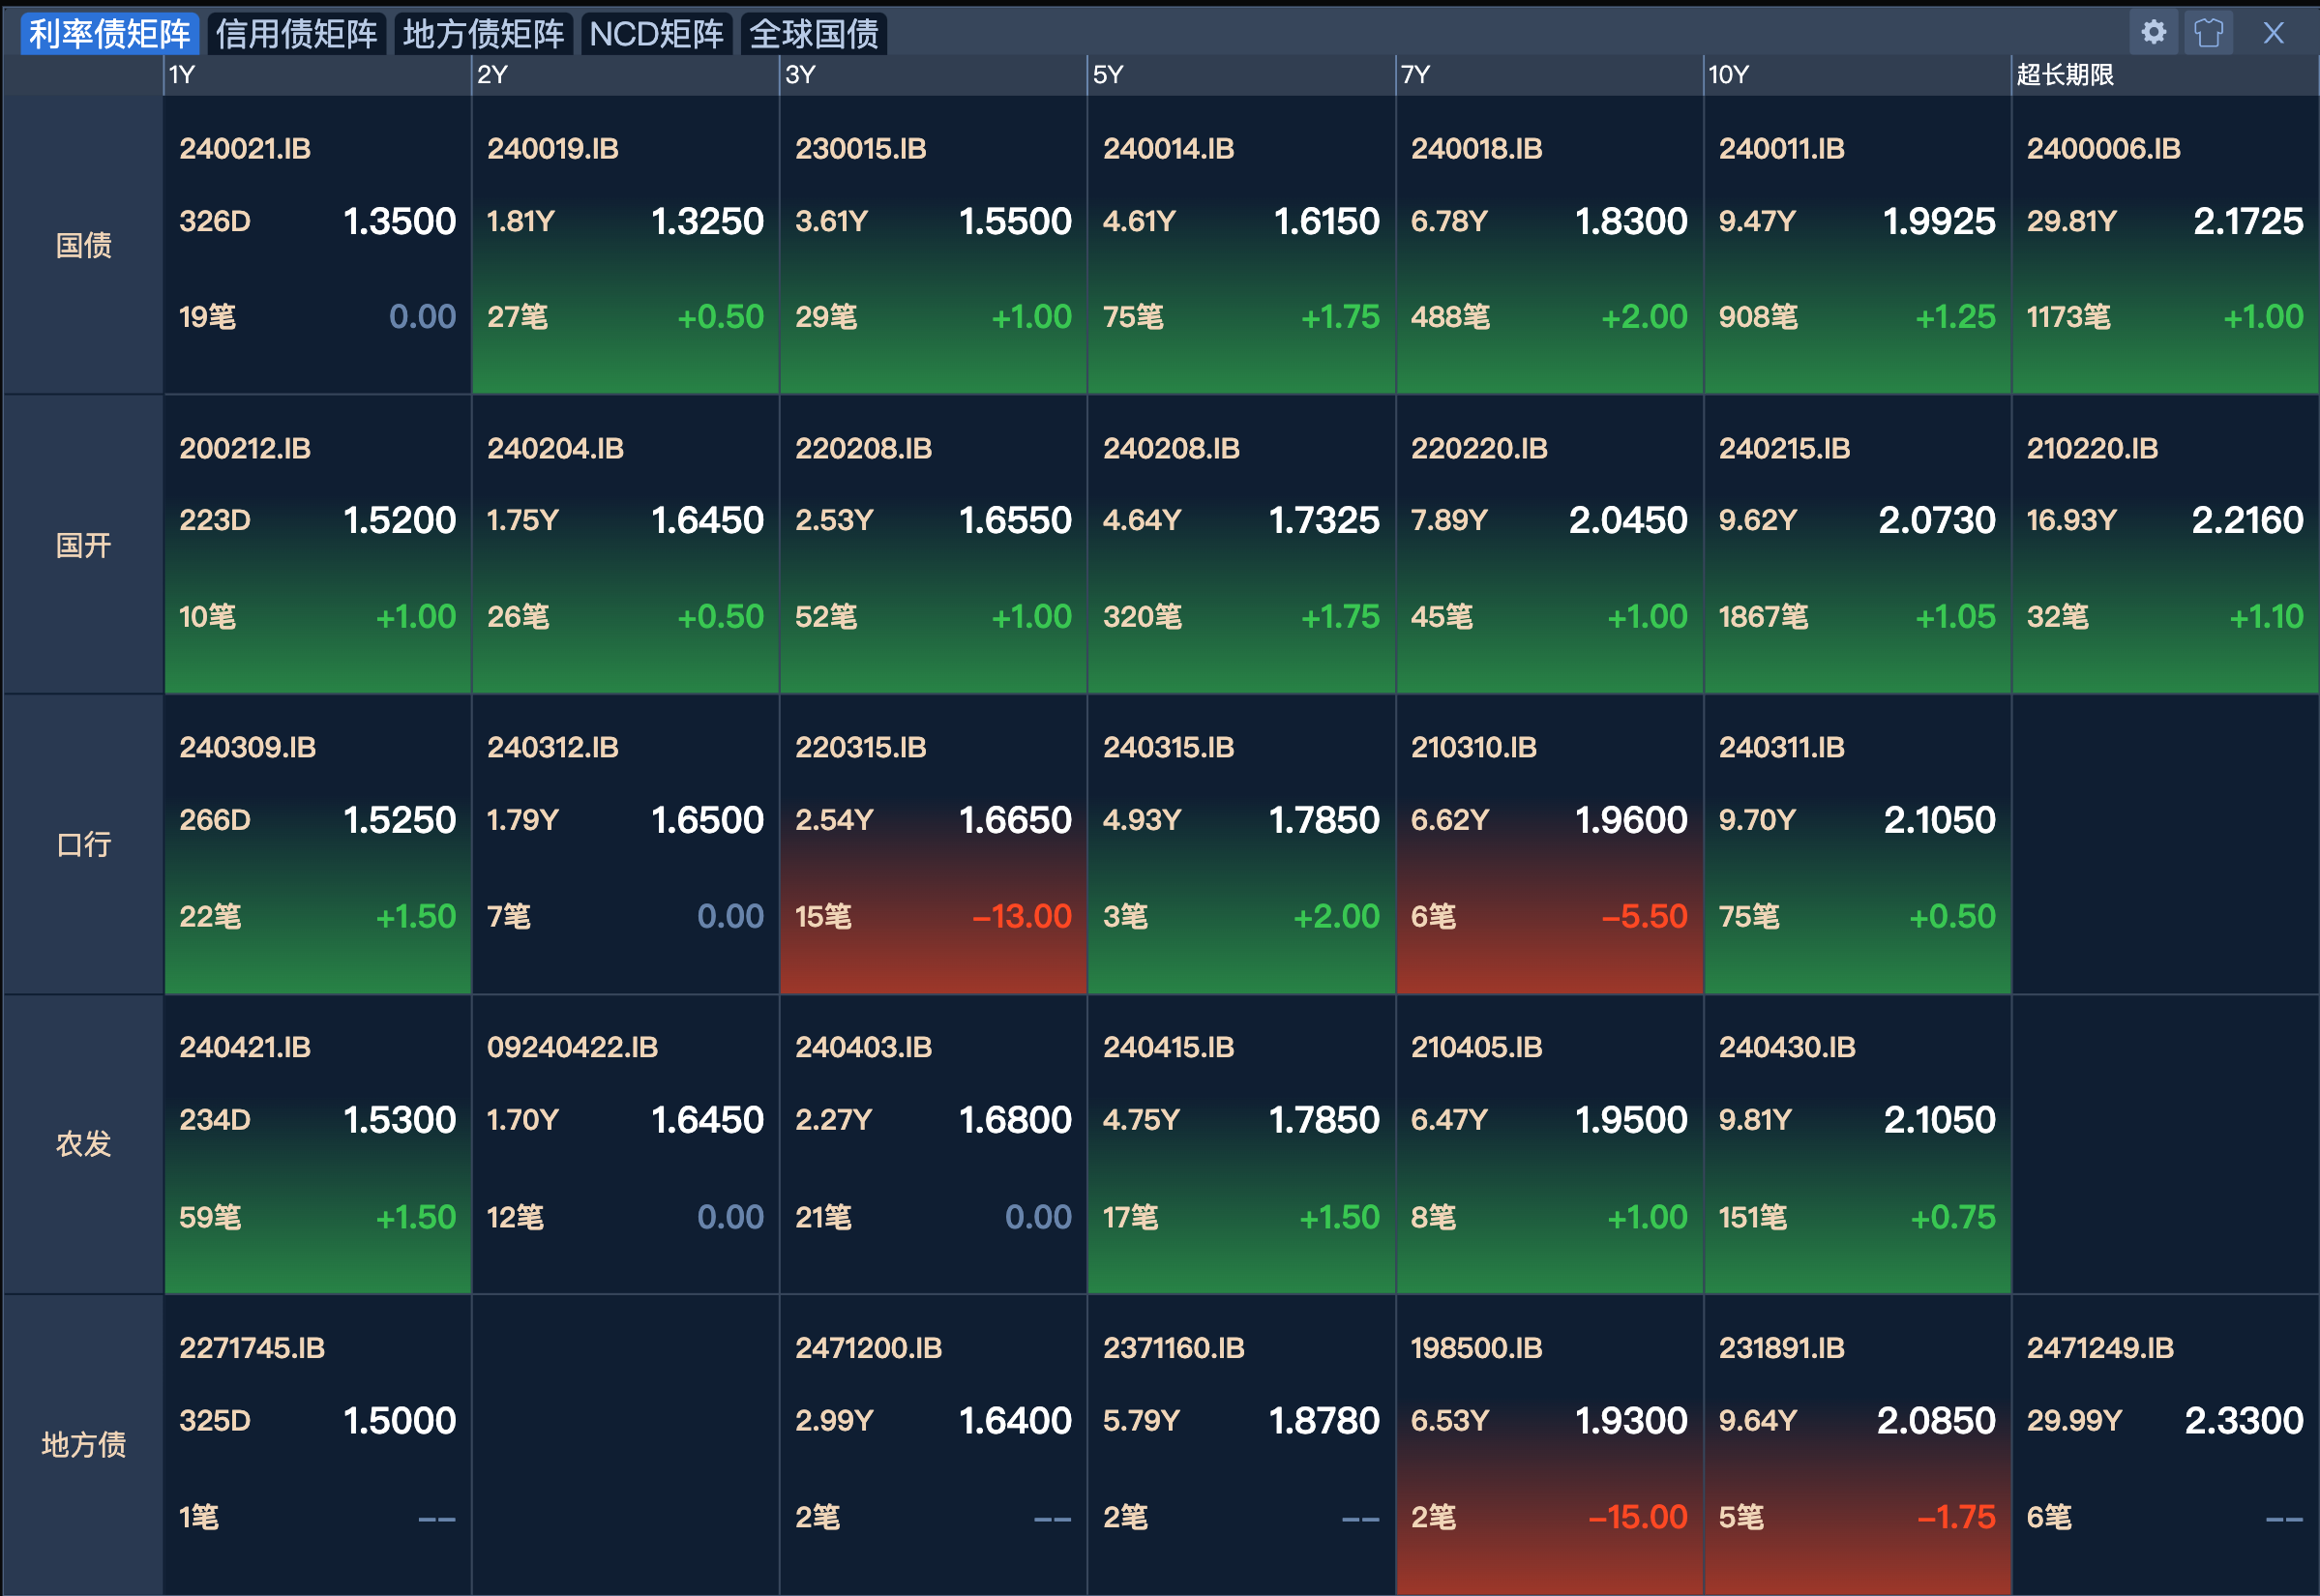Close the matrix panel with X
The width and height of the screenshot is (2320, 1596).
coord(2273,33)
